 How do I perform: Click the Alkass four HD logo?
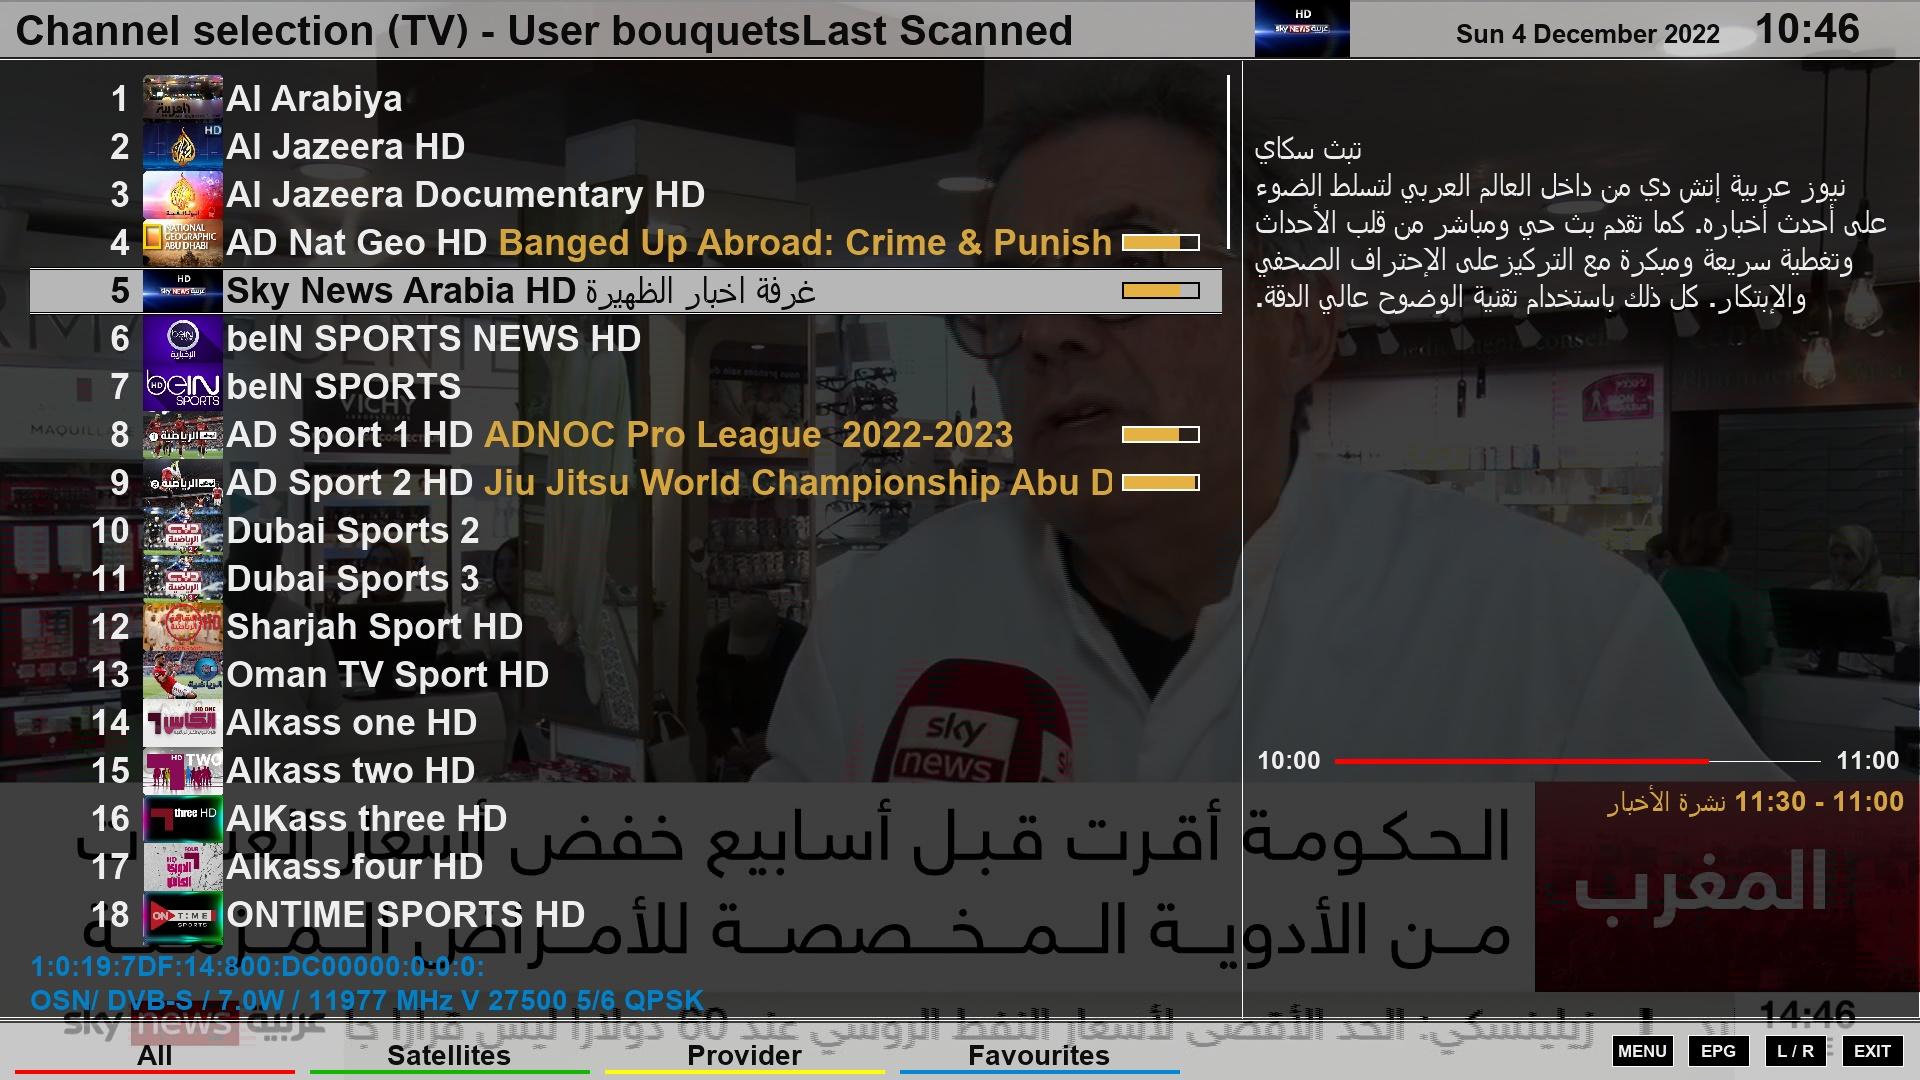(x=183, y=867)
